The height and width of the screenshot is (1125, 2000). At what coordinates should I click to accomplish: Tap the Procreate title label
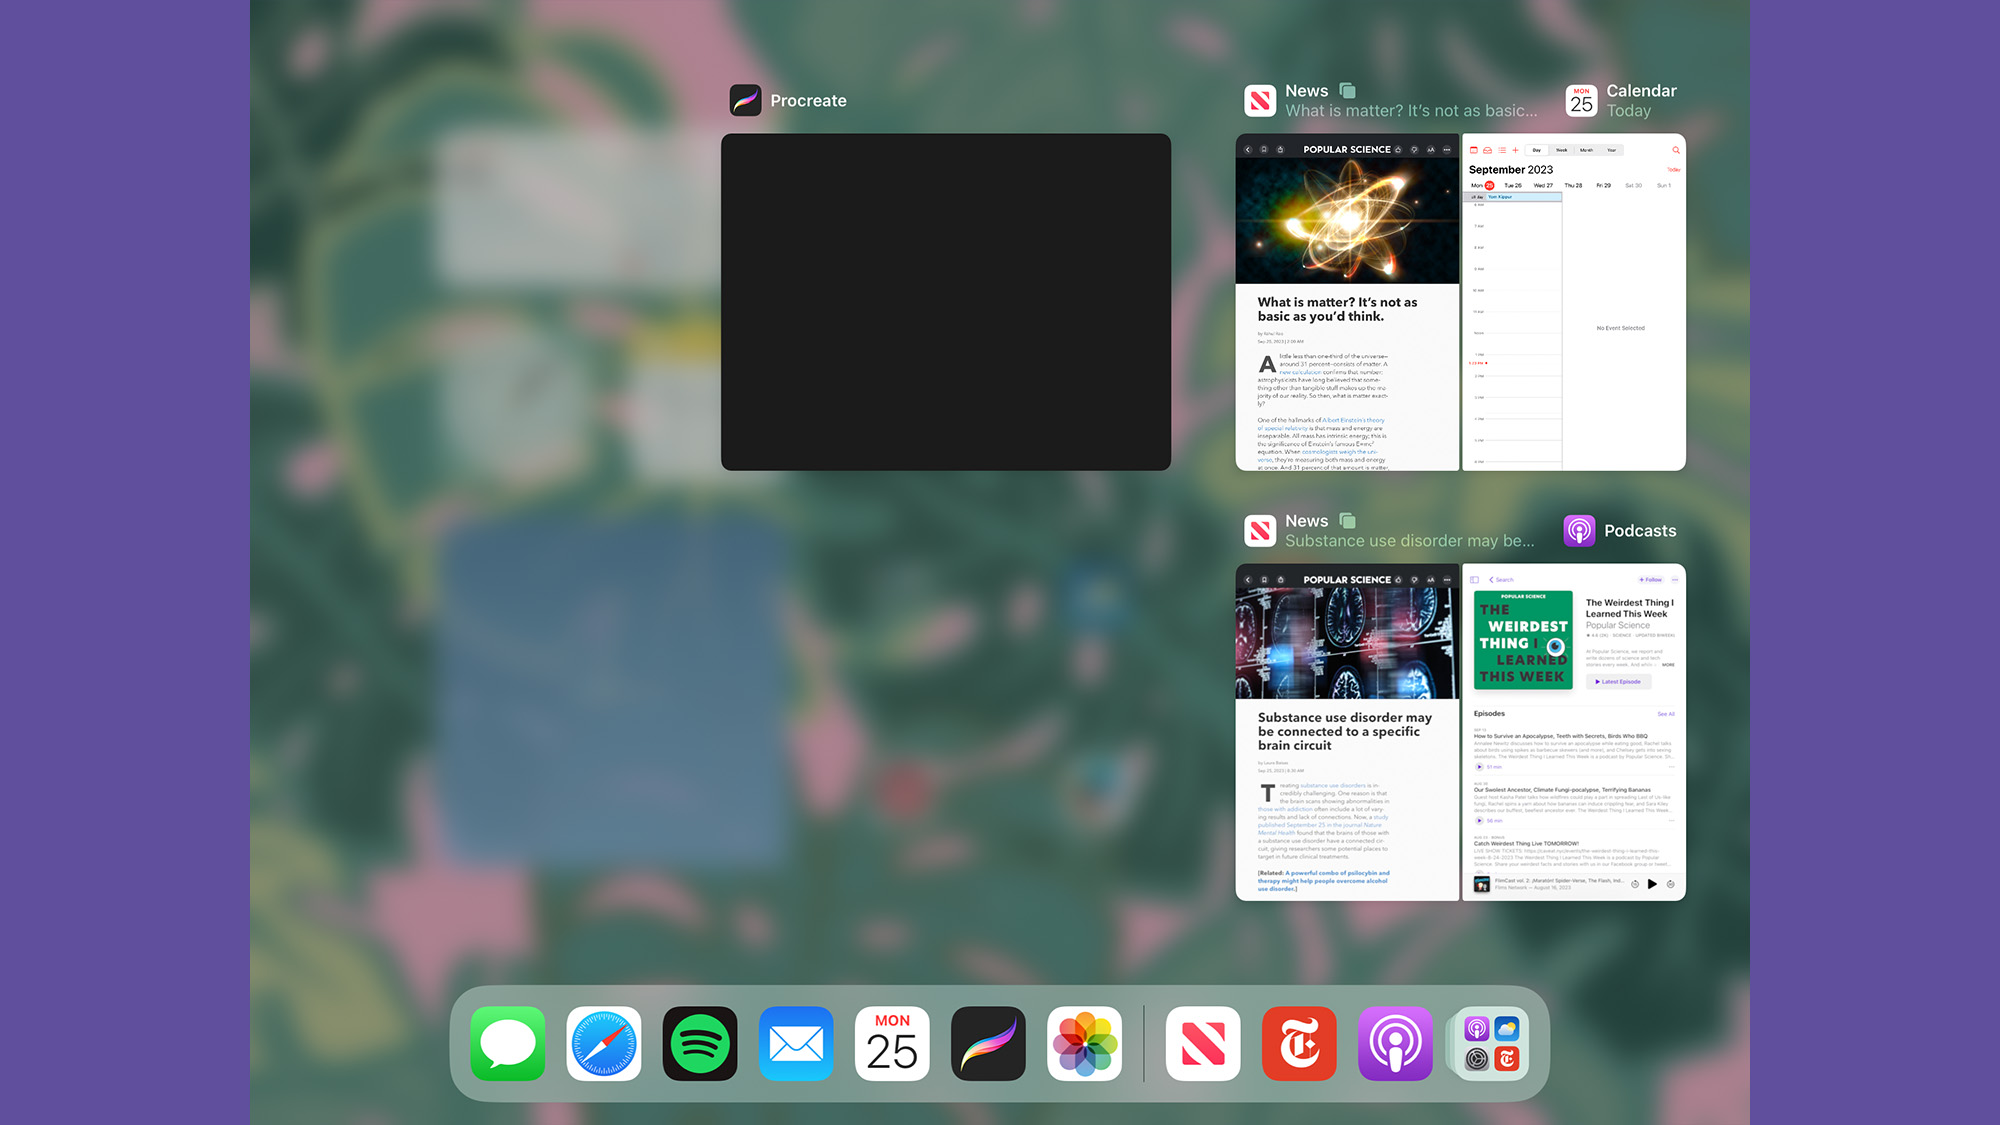click(808, 101)
